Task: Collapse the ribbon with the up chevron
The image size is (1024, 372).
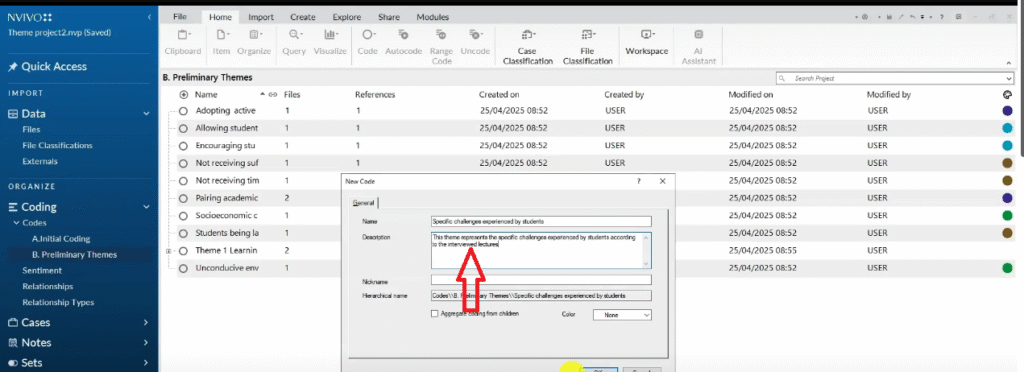Action: point(1009,63)
